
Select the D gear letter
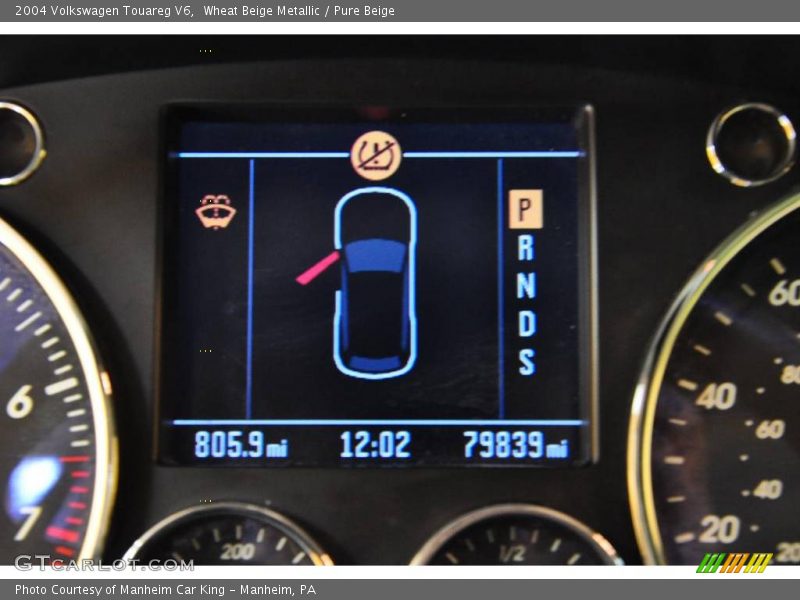[527, 323]
